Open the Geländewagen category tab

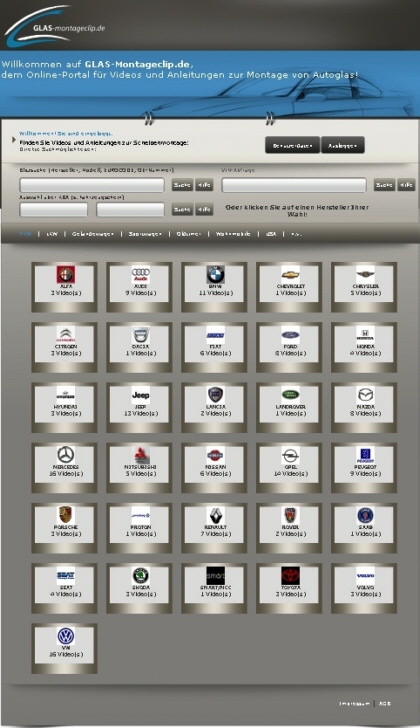(93, 234)
